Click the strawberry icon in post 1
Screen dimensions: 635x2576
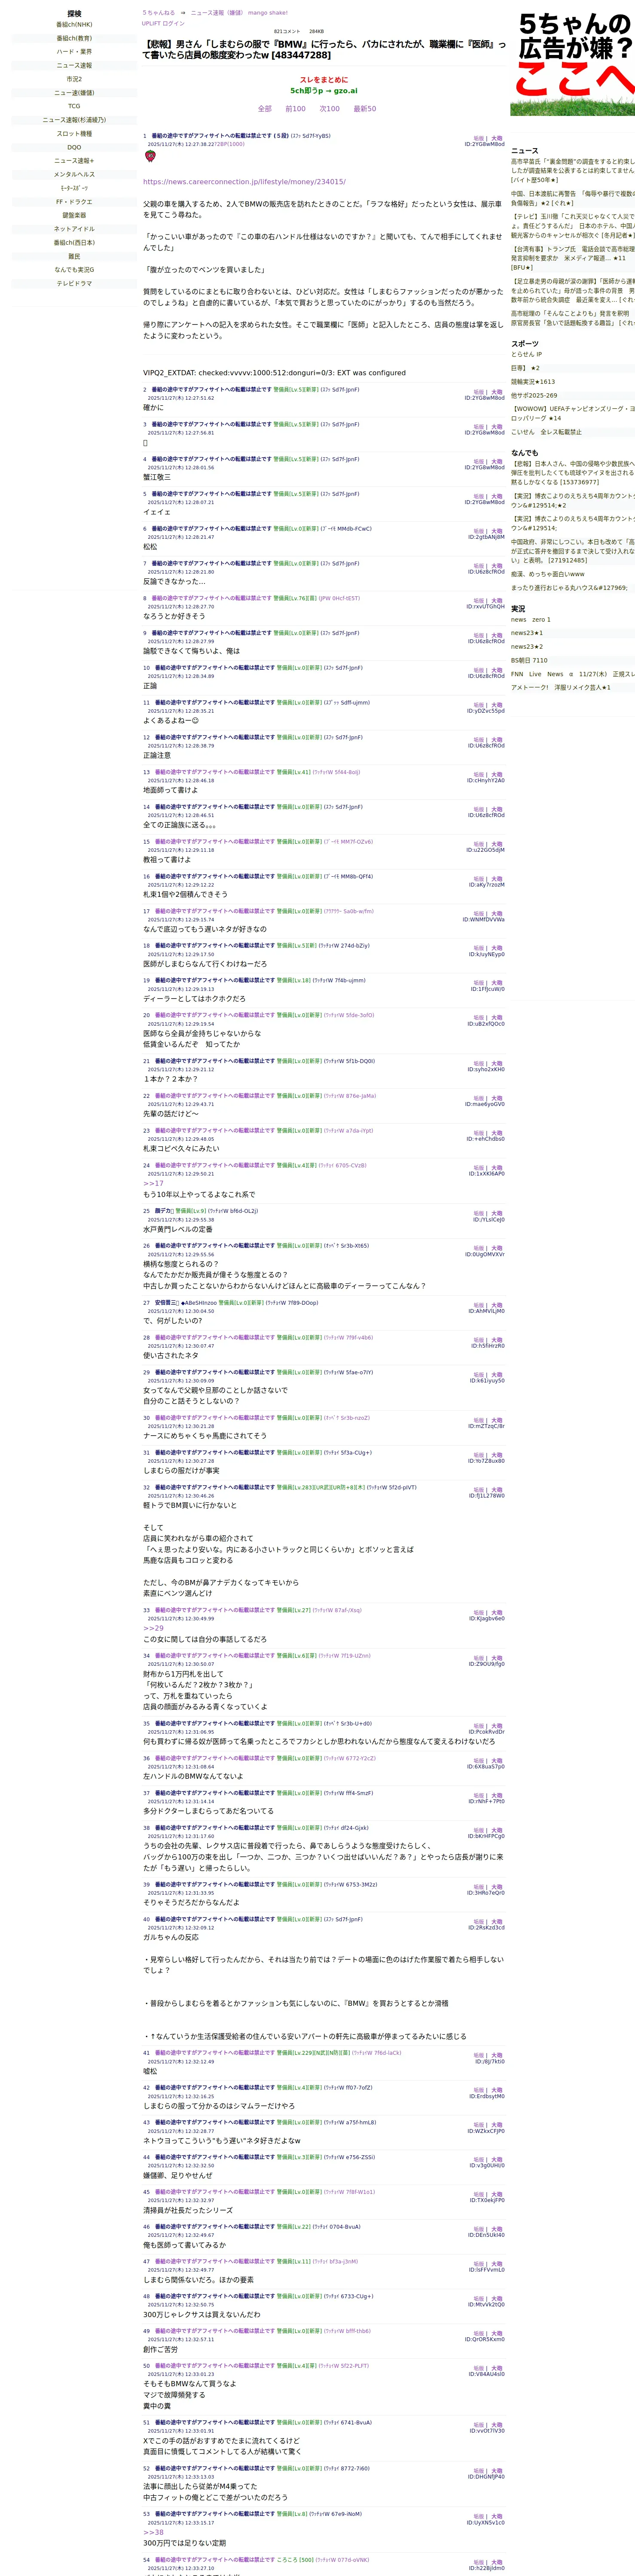[151, 156]
